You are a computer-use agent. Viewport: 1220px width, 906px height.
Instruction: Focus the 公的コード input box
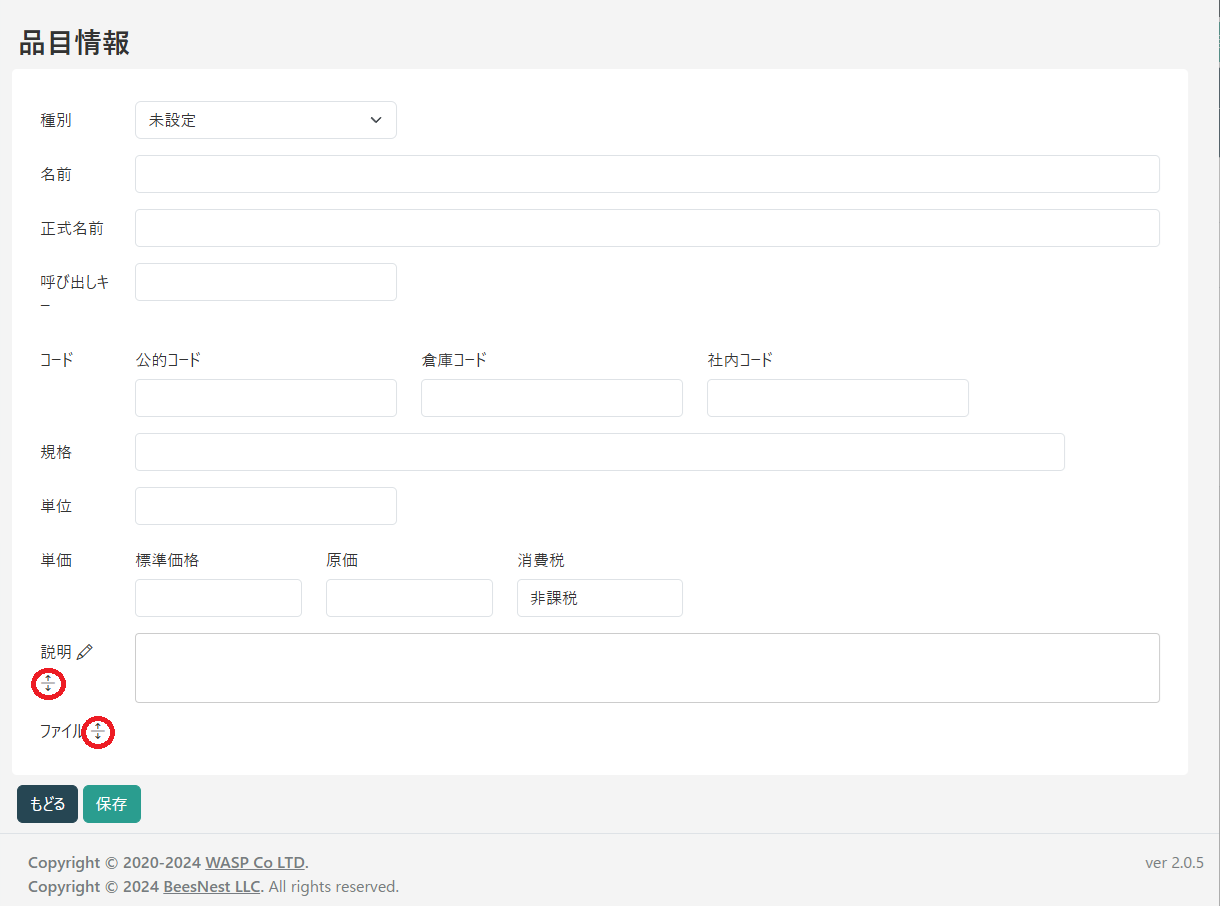click(x=265, y=398)
